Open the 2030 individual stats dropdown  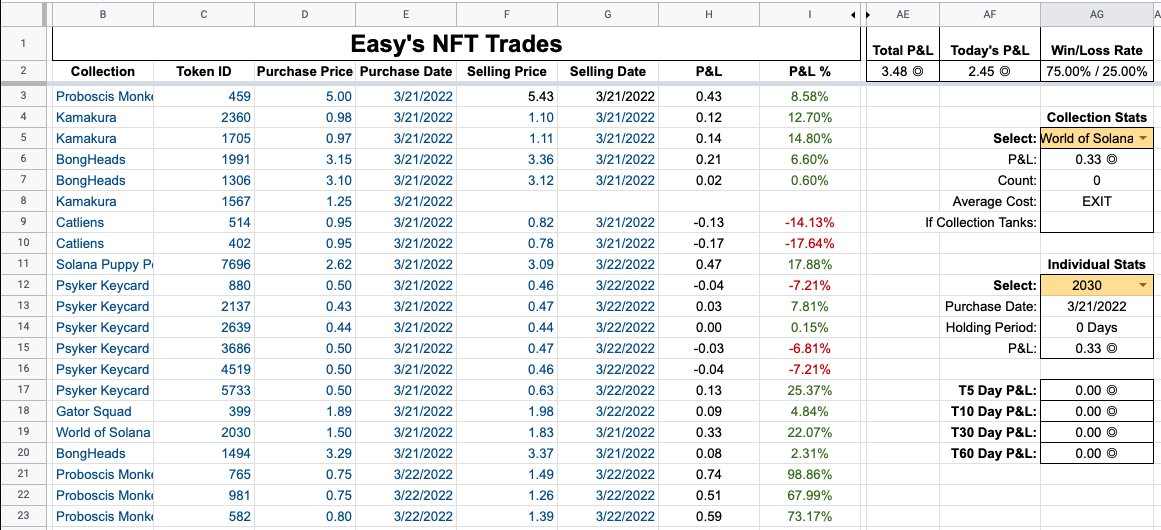(x=1144, y=286)
